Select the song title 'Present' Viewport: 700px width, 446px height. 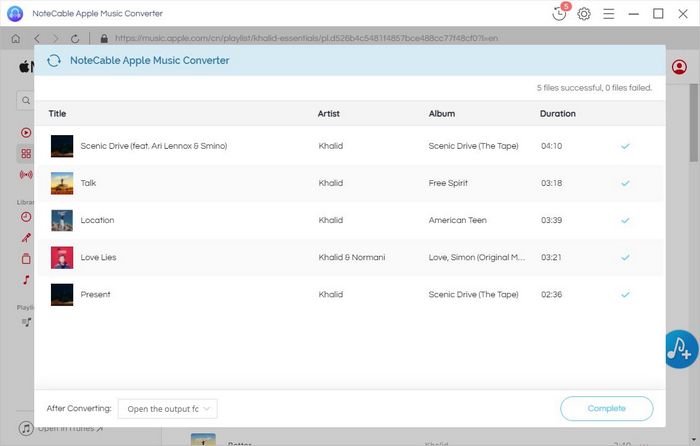[x=95, y=294]
